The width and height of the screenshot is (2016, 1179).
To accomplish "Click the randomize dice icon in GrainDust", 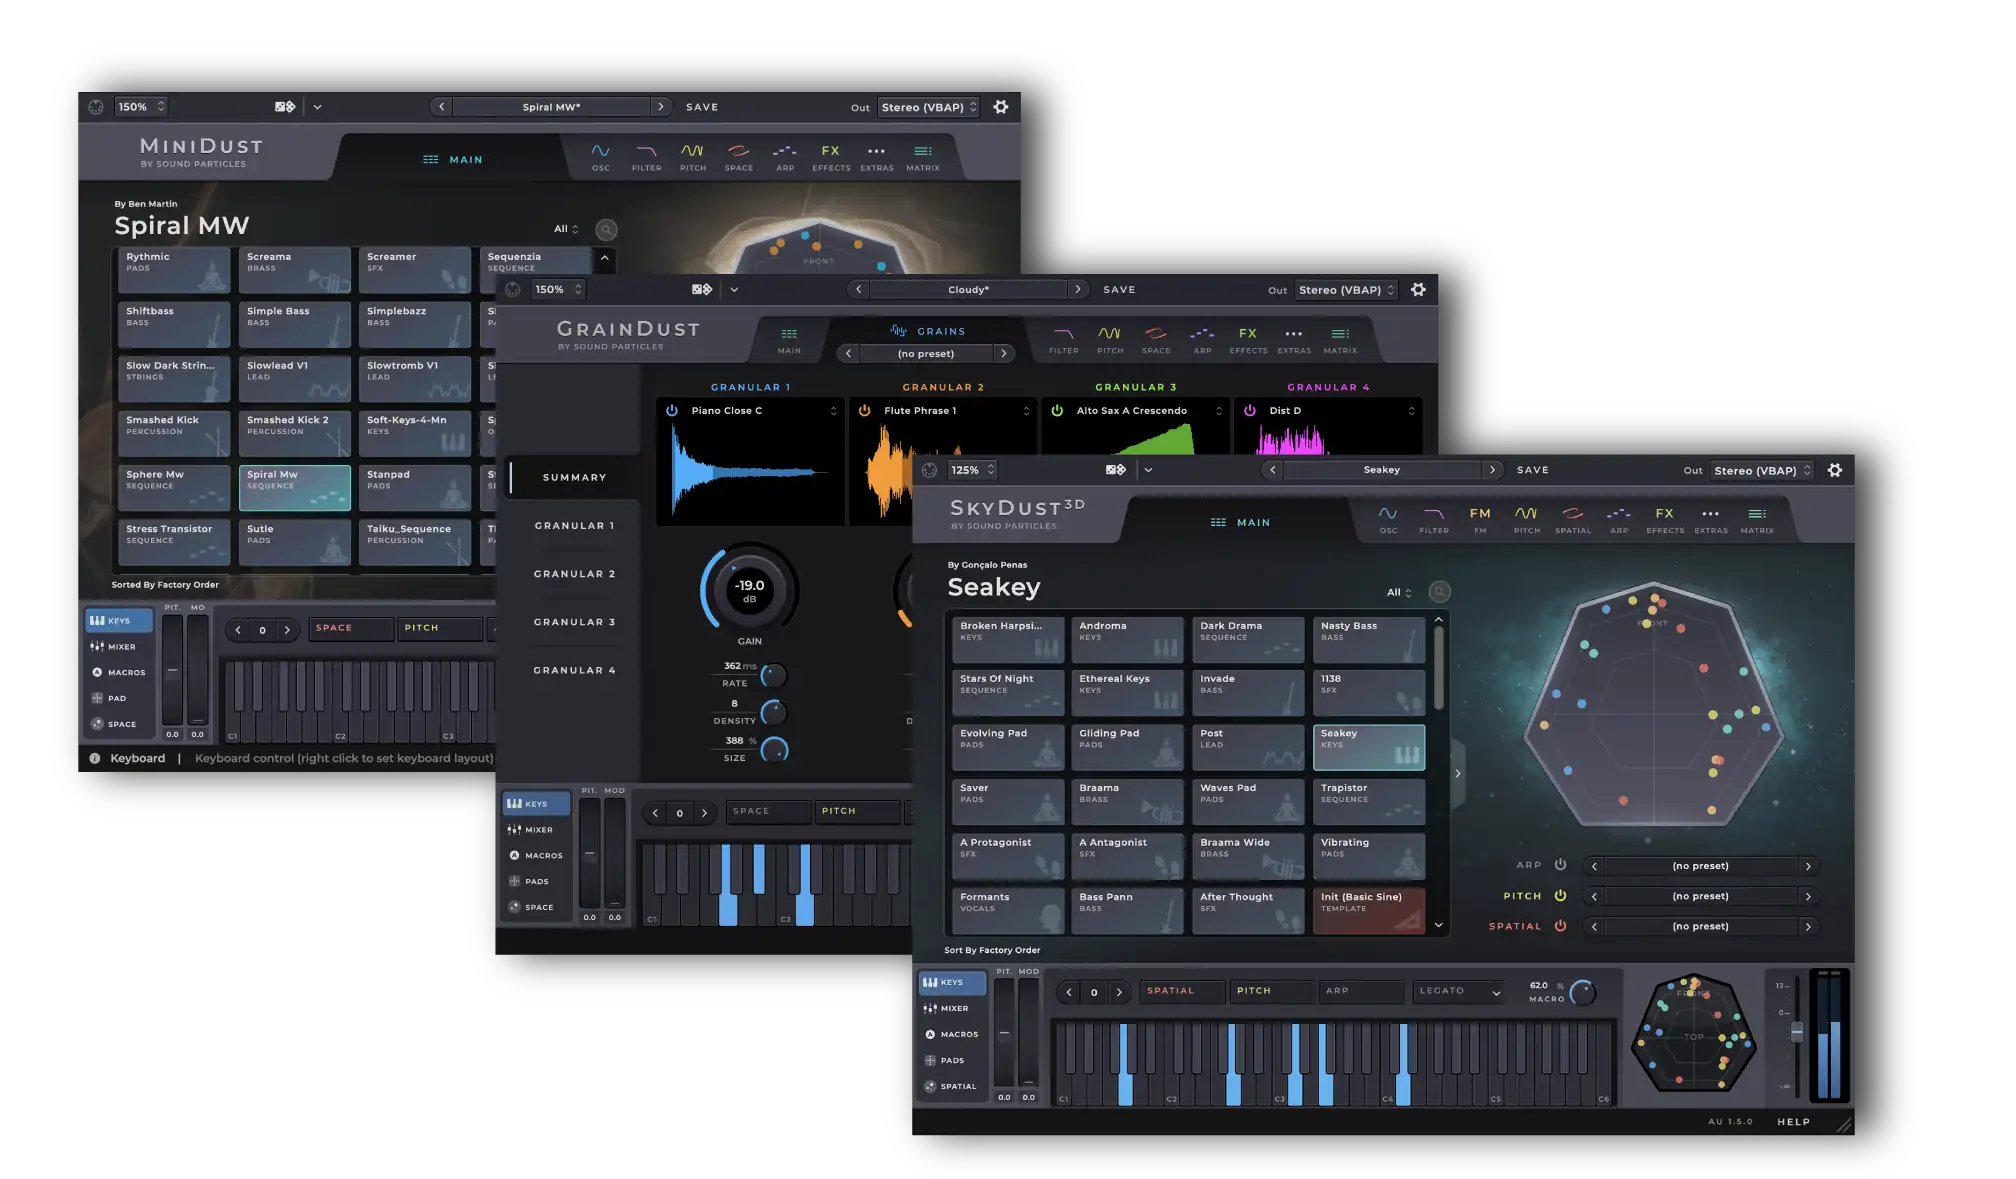I will [702, 290].
